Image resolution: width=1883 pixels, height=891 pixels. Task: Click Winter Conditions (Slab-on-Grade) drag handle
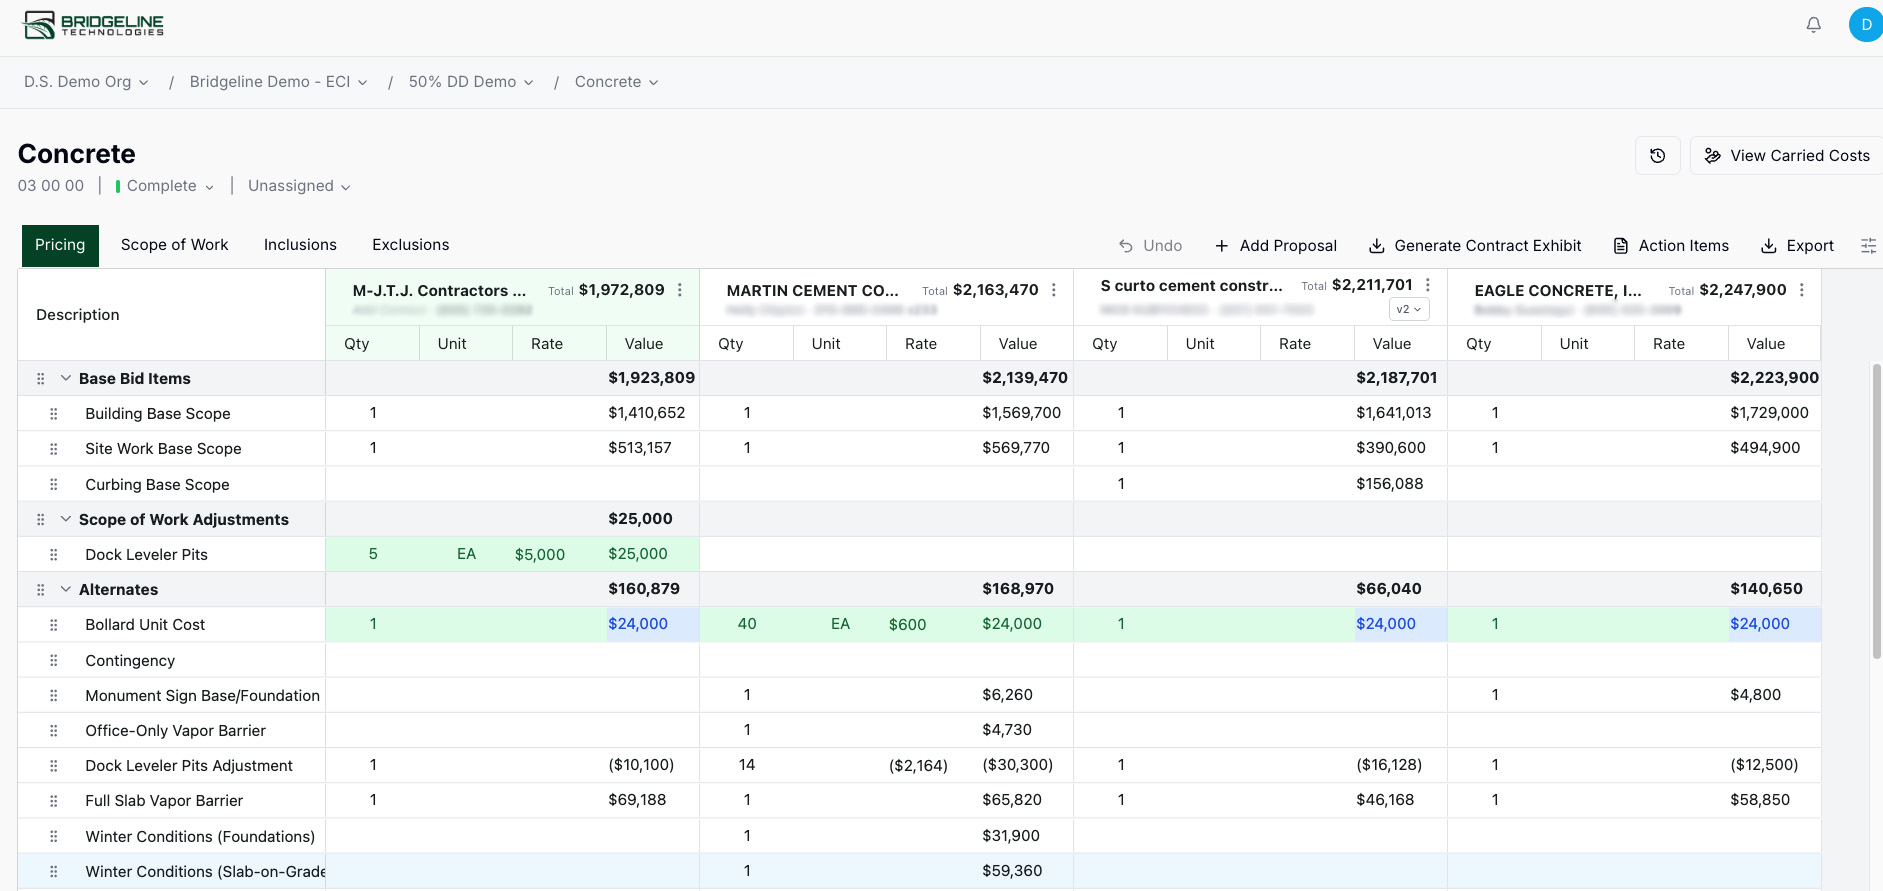click(x=54, y=872)
